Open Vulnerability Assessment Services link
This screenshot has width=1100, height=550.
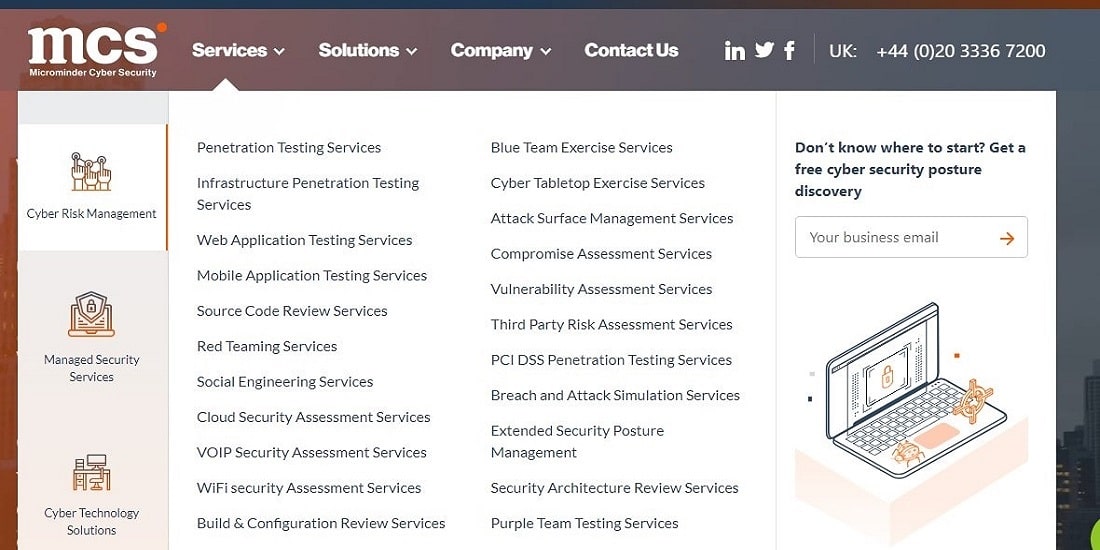(601, 289)
